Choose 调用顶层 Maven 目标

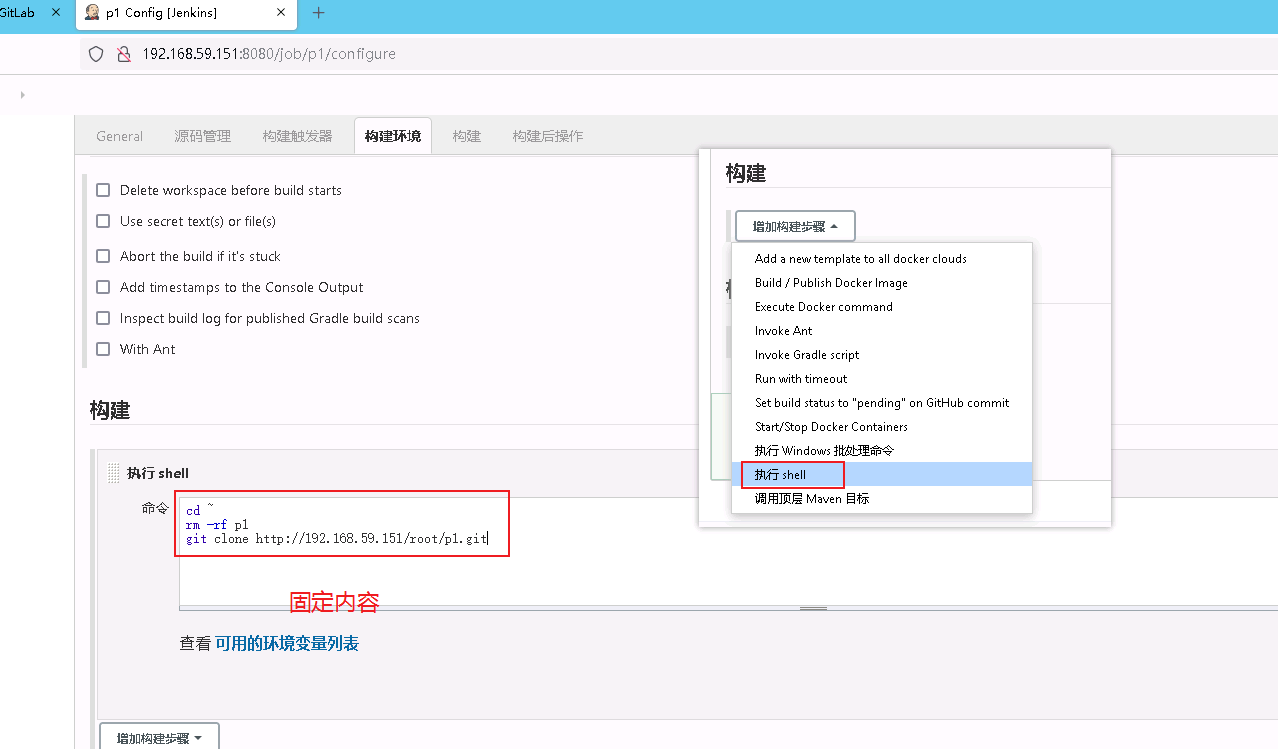[x=882, y=498]
